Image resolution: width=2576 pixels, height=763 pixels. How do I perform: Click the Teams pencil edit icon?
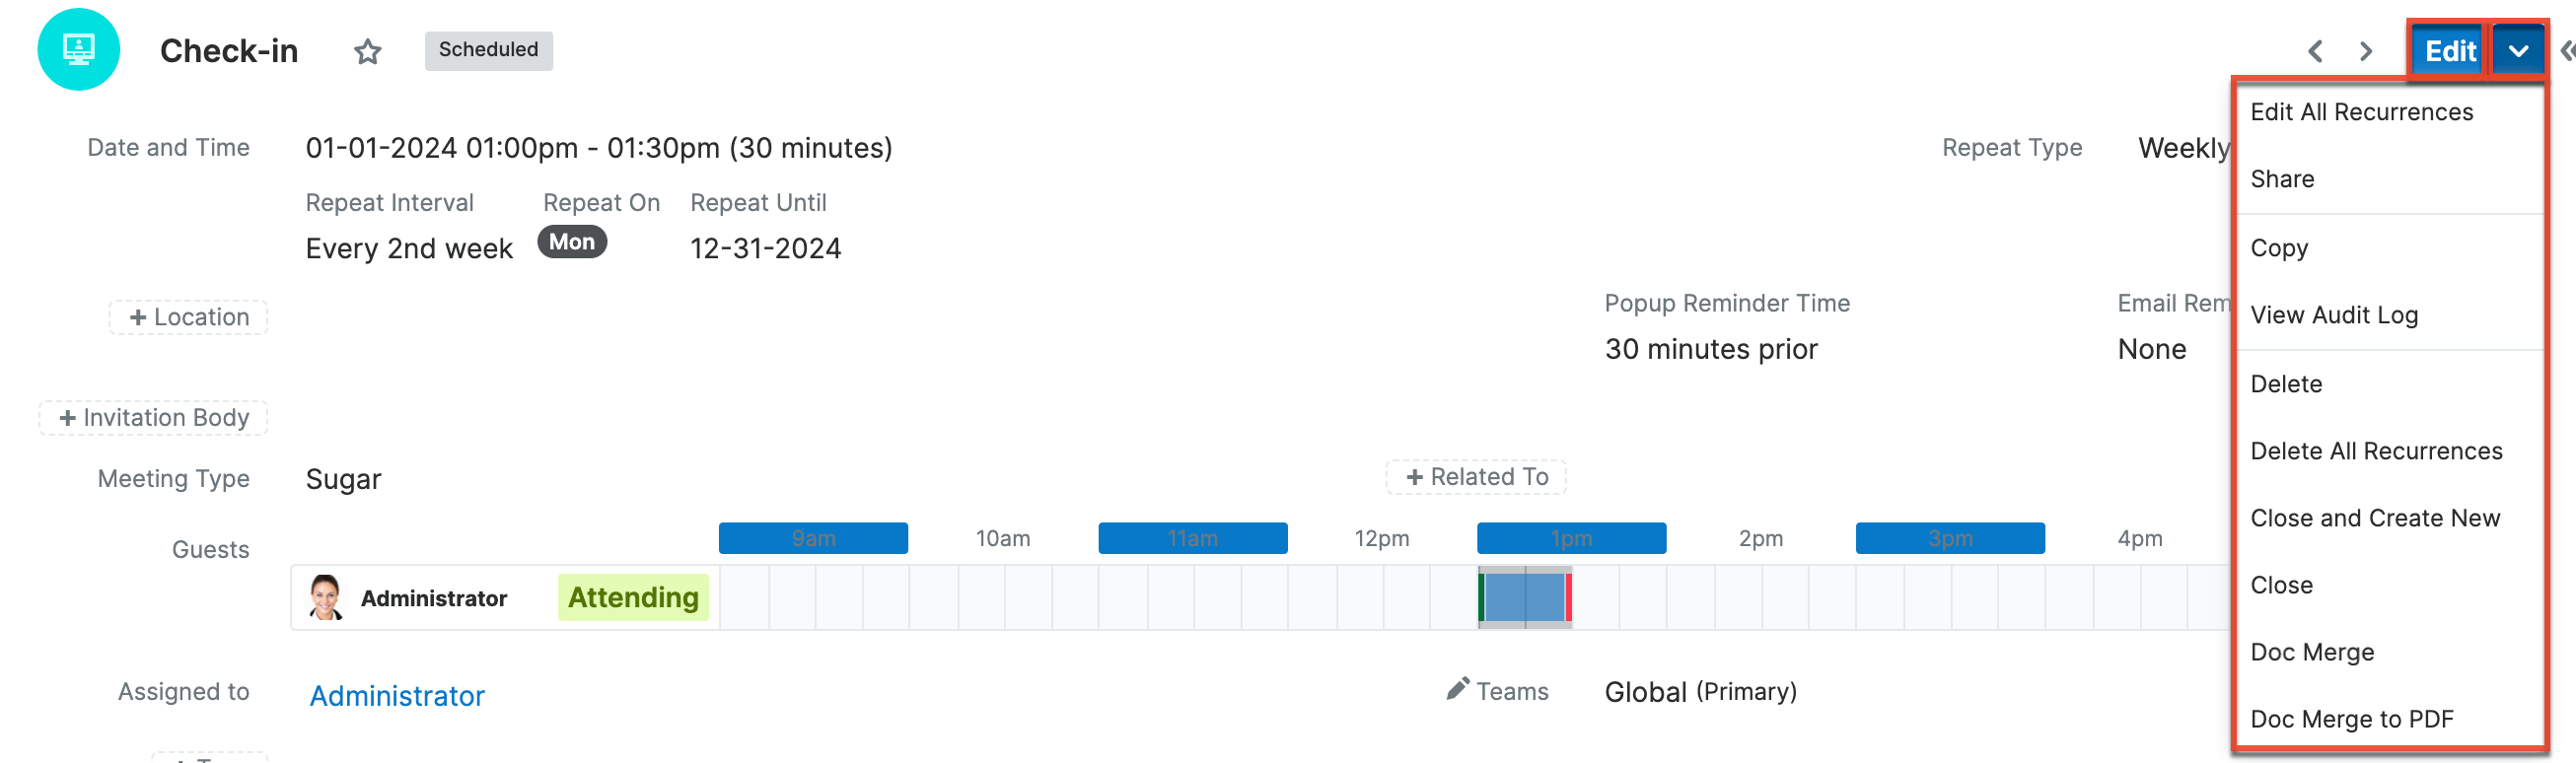[x=1458, y=689]
